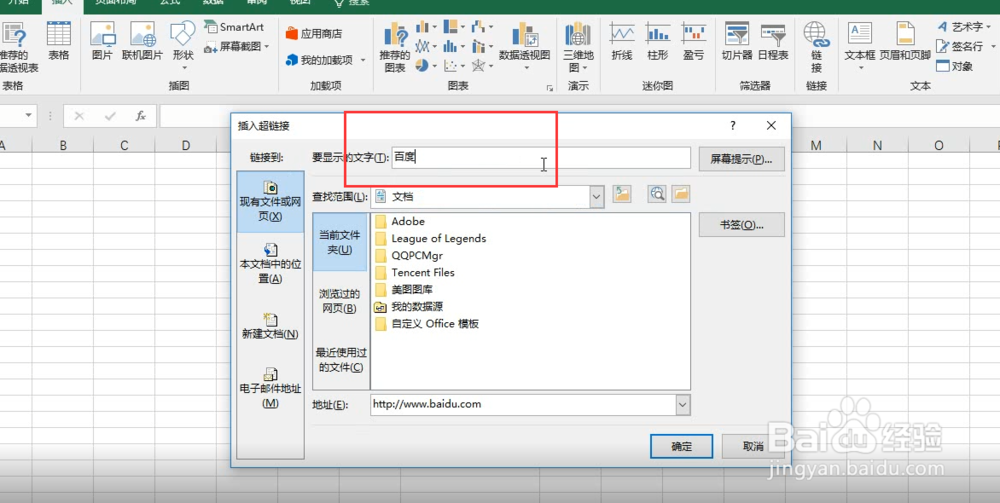Open the Office Store (应用商店)
Screen dimensions: 1000x503
tap(314, 33)
